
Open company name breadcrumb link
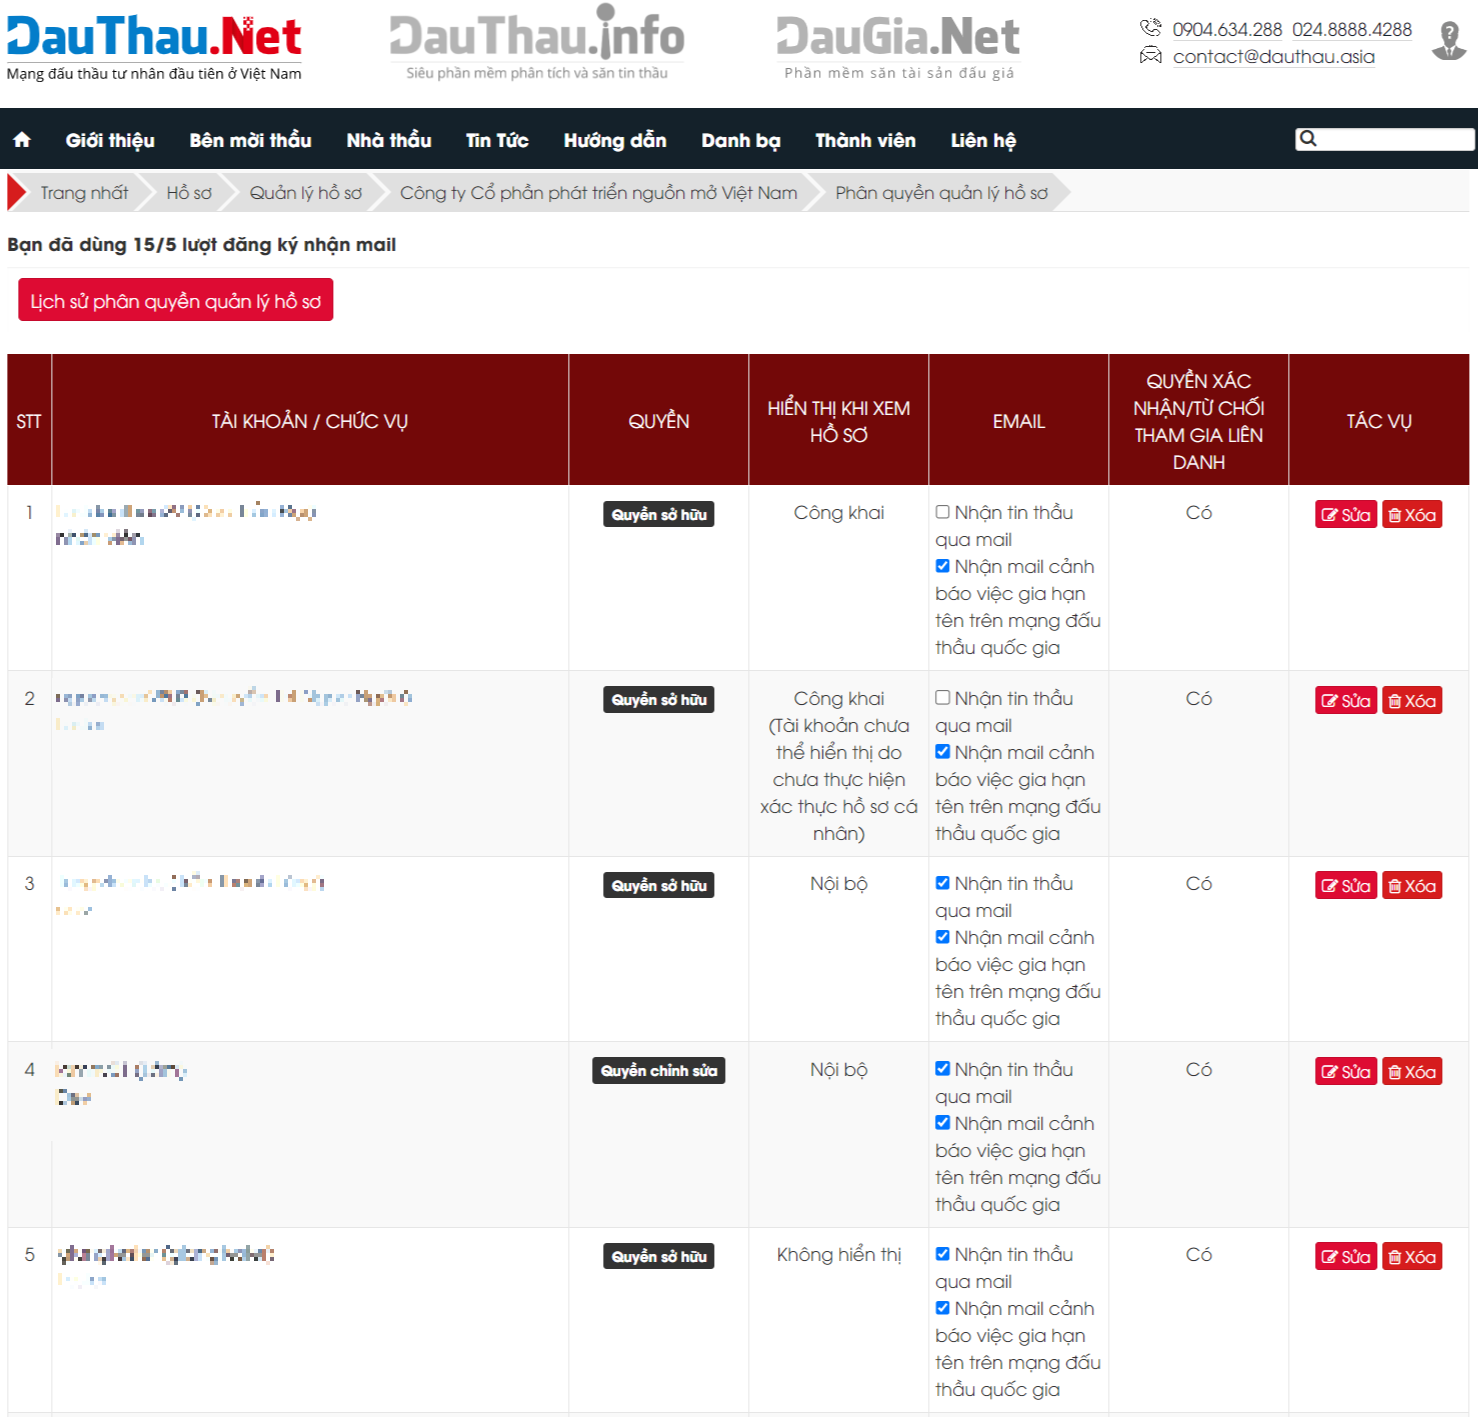coord(599,193)
